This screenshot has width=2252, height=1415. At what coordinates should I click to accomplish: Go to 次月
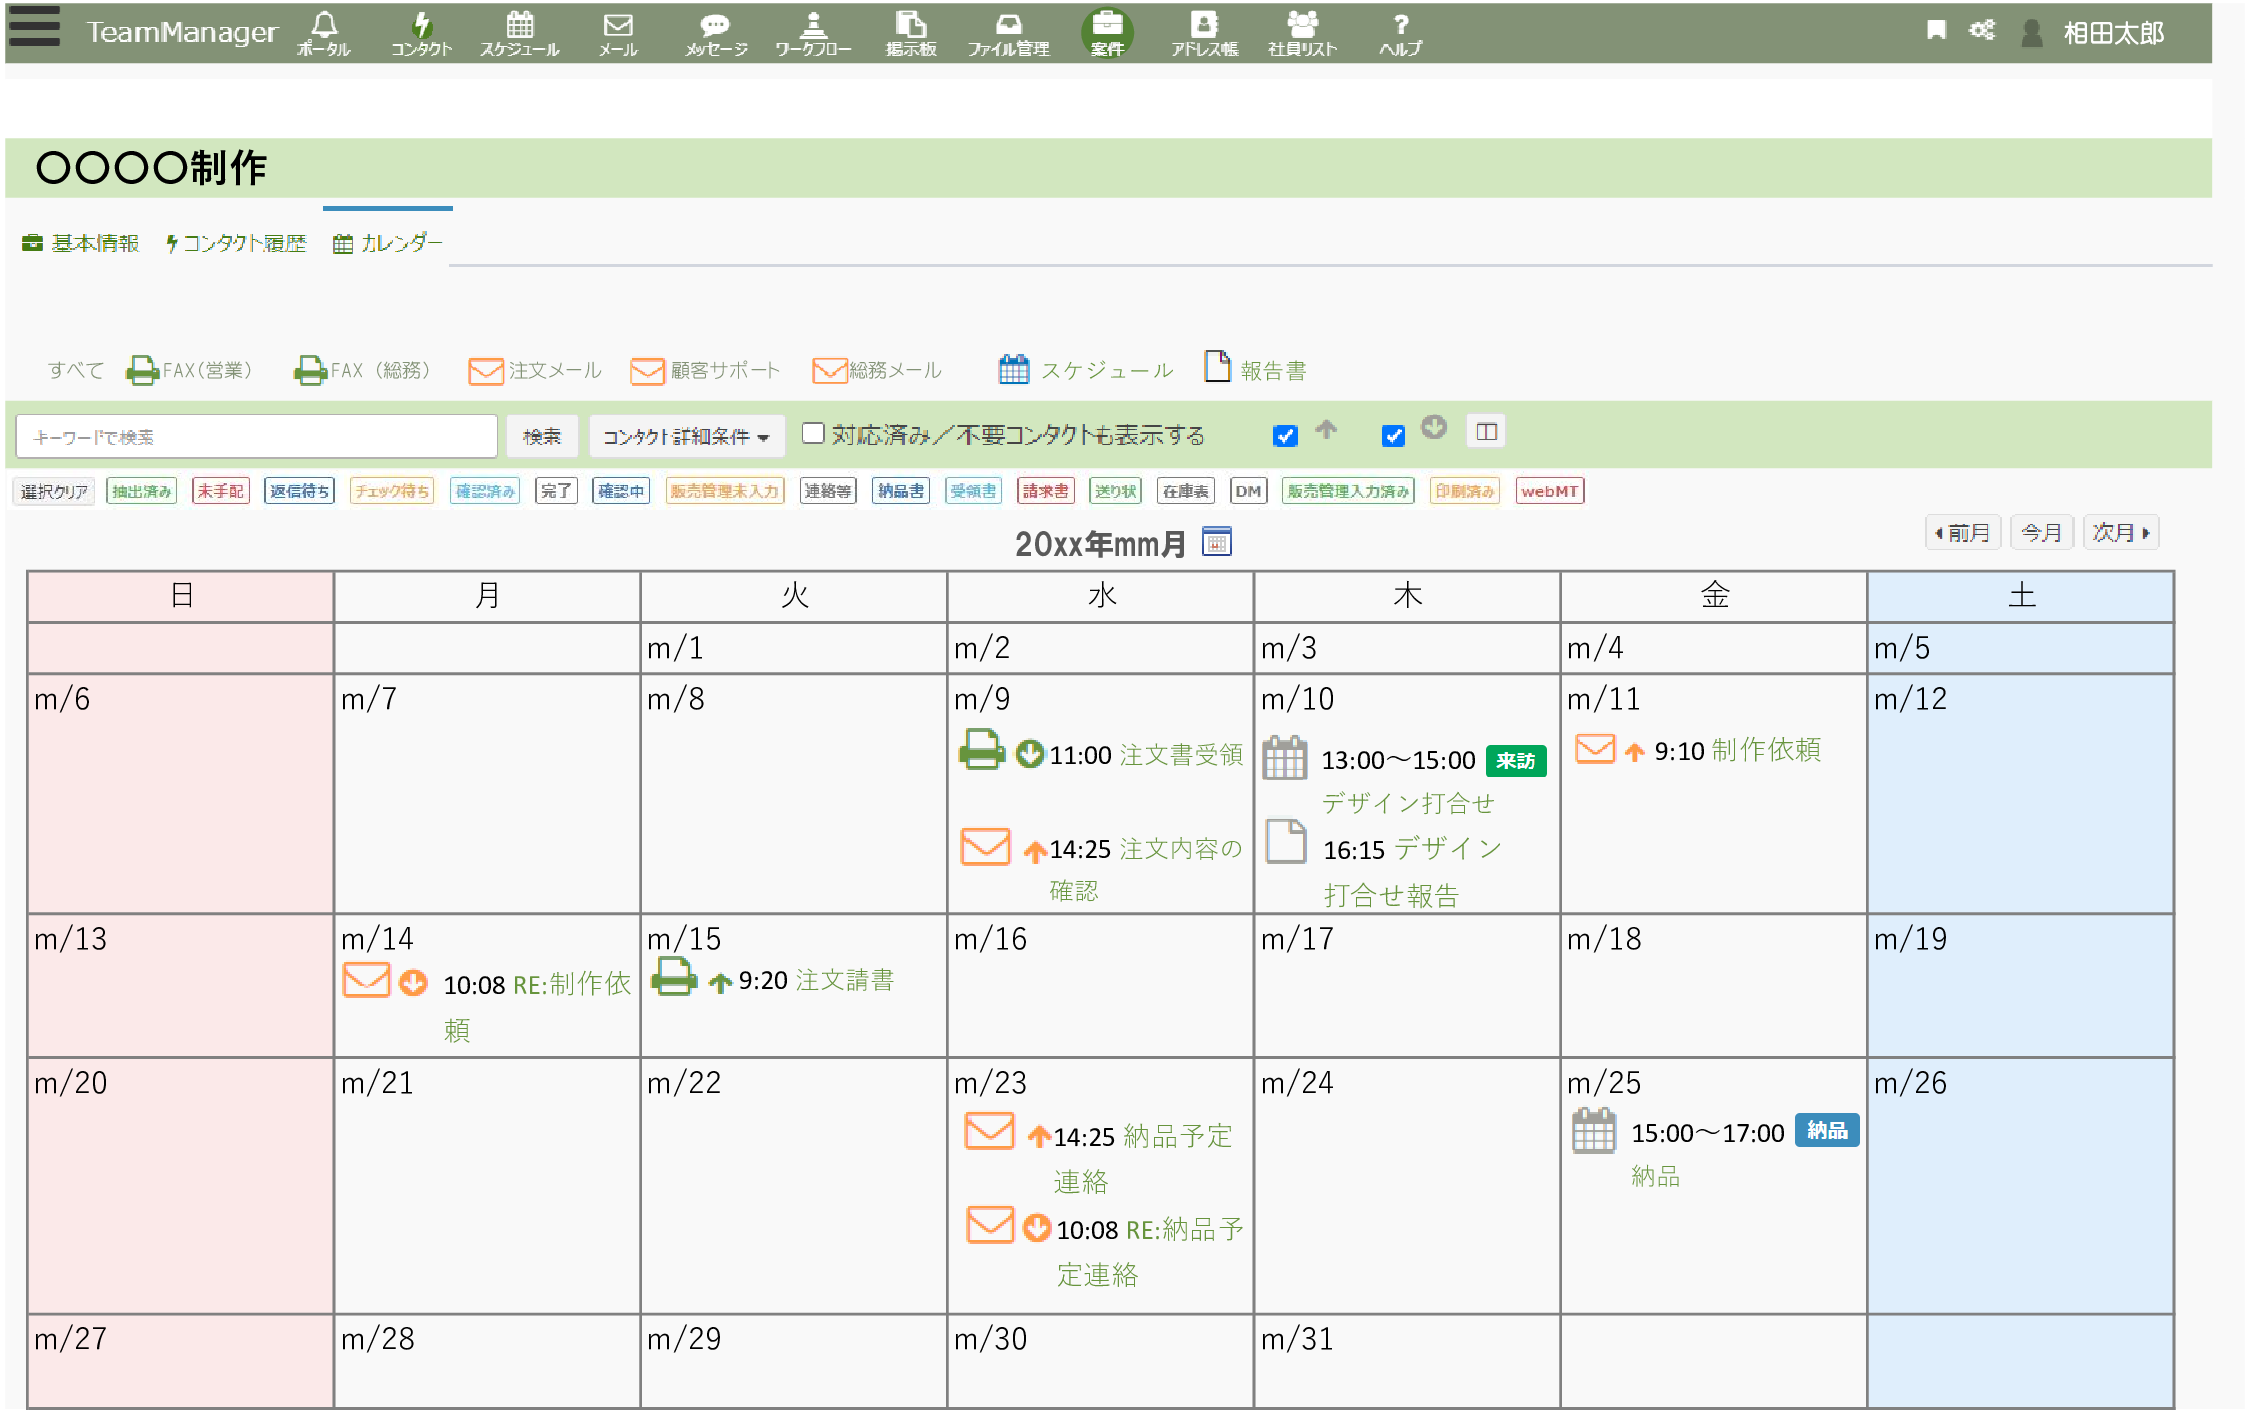(x=2121, y=533)
